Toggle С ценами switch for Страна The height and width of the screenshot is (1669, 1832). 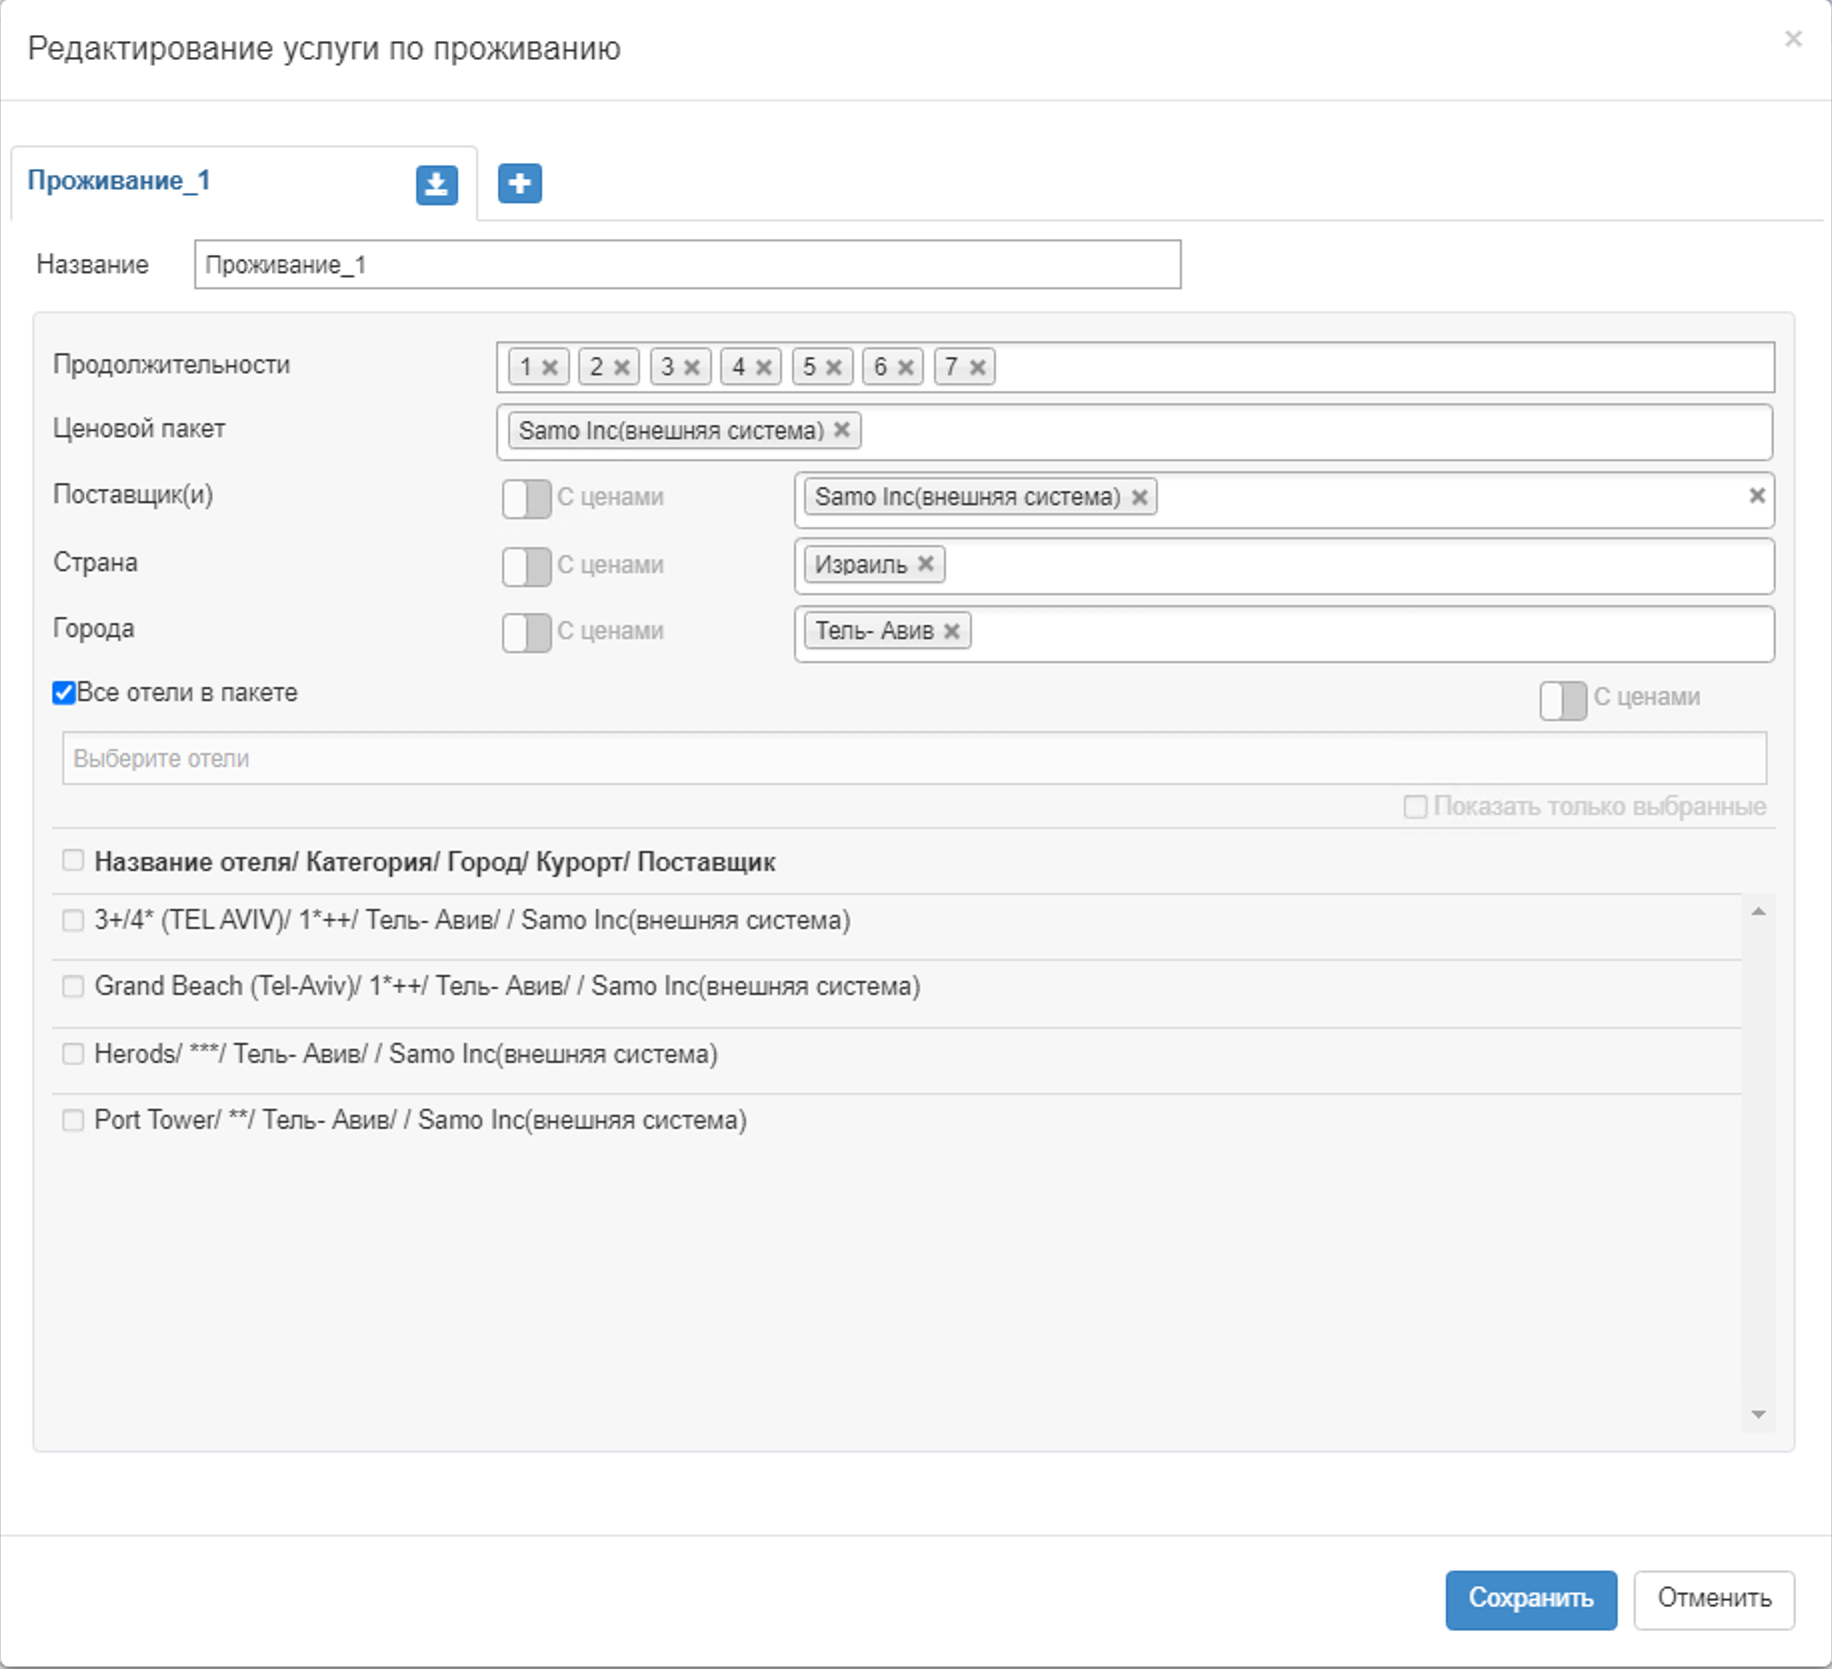526,566
